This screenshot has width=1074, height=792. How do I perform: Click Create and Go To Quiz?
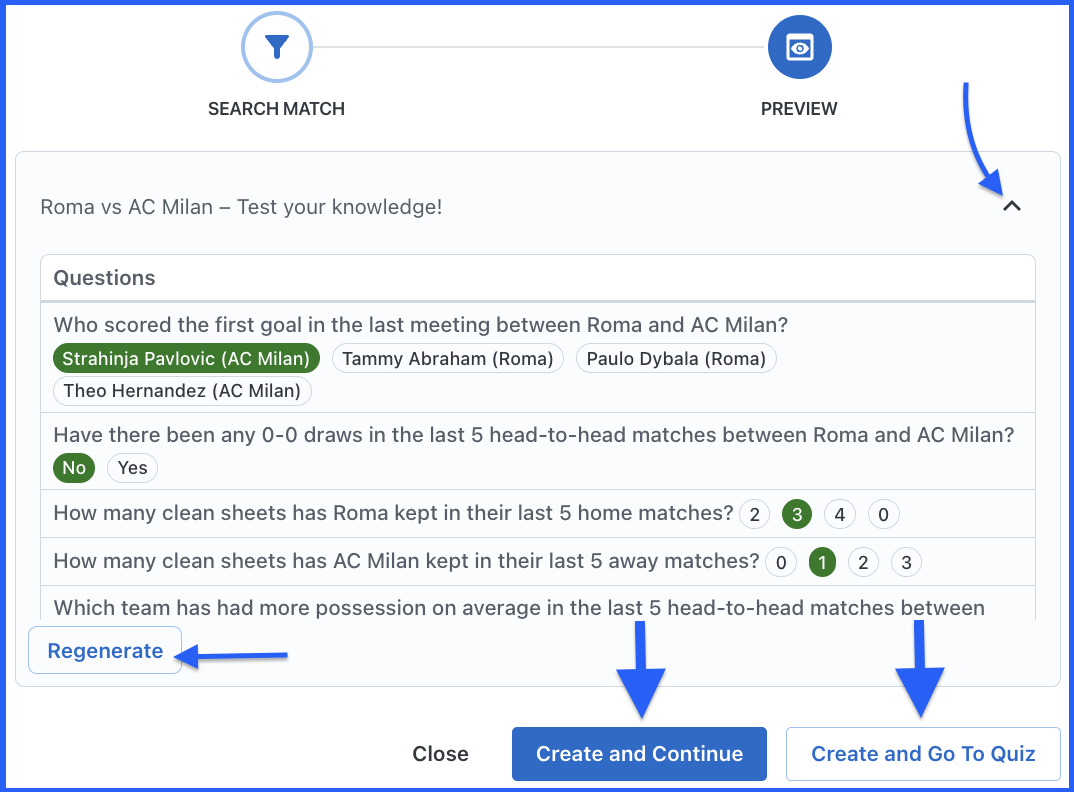tap(923, 754)
